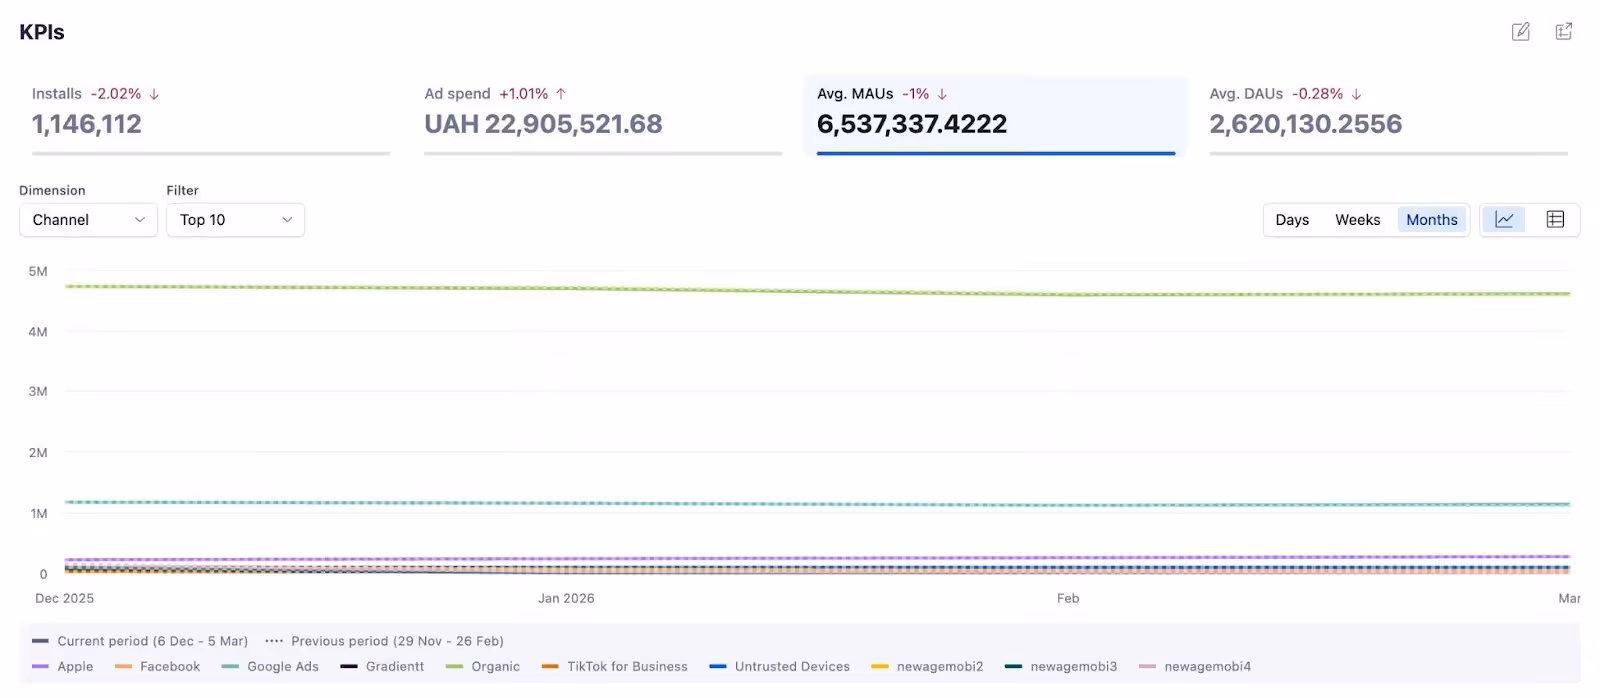Click the value 2,620,130.2556
This screenshot has width=1600, height=698.
coord(1306,124)
